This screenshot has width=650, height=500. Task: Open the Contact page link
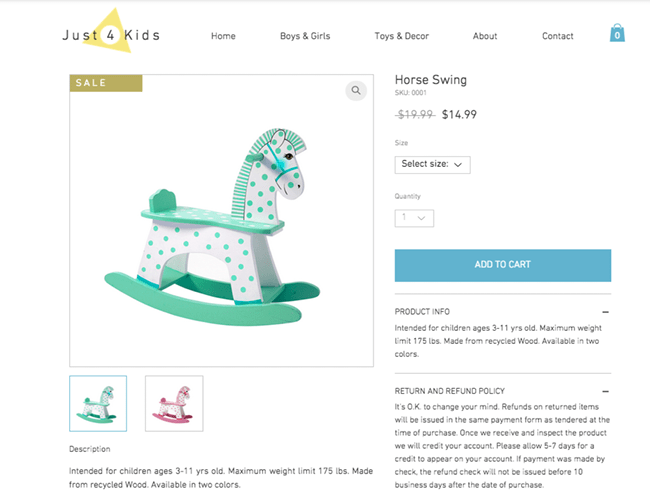[x=558, y=36]
